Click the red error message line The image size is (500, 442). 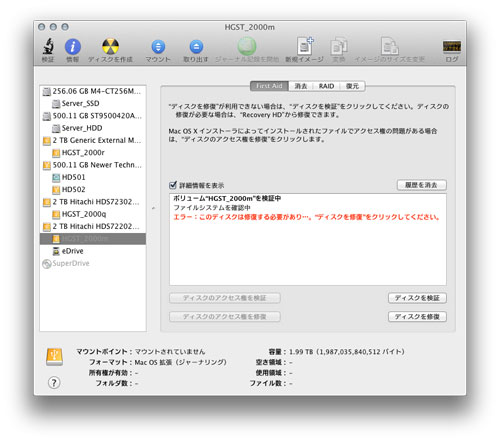(306, 217)
